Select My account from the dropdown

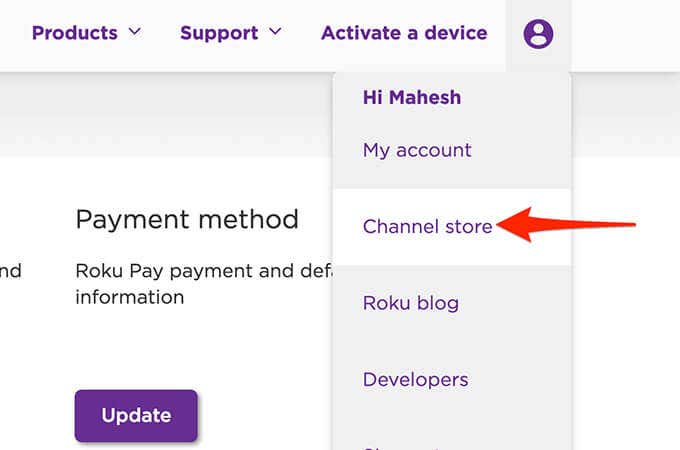[x=417, y=150]
